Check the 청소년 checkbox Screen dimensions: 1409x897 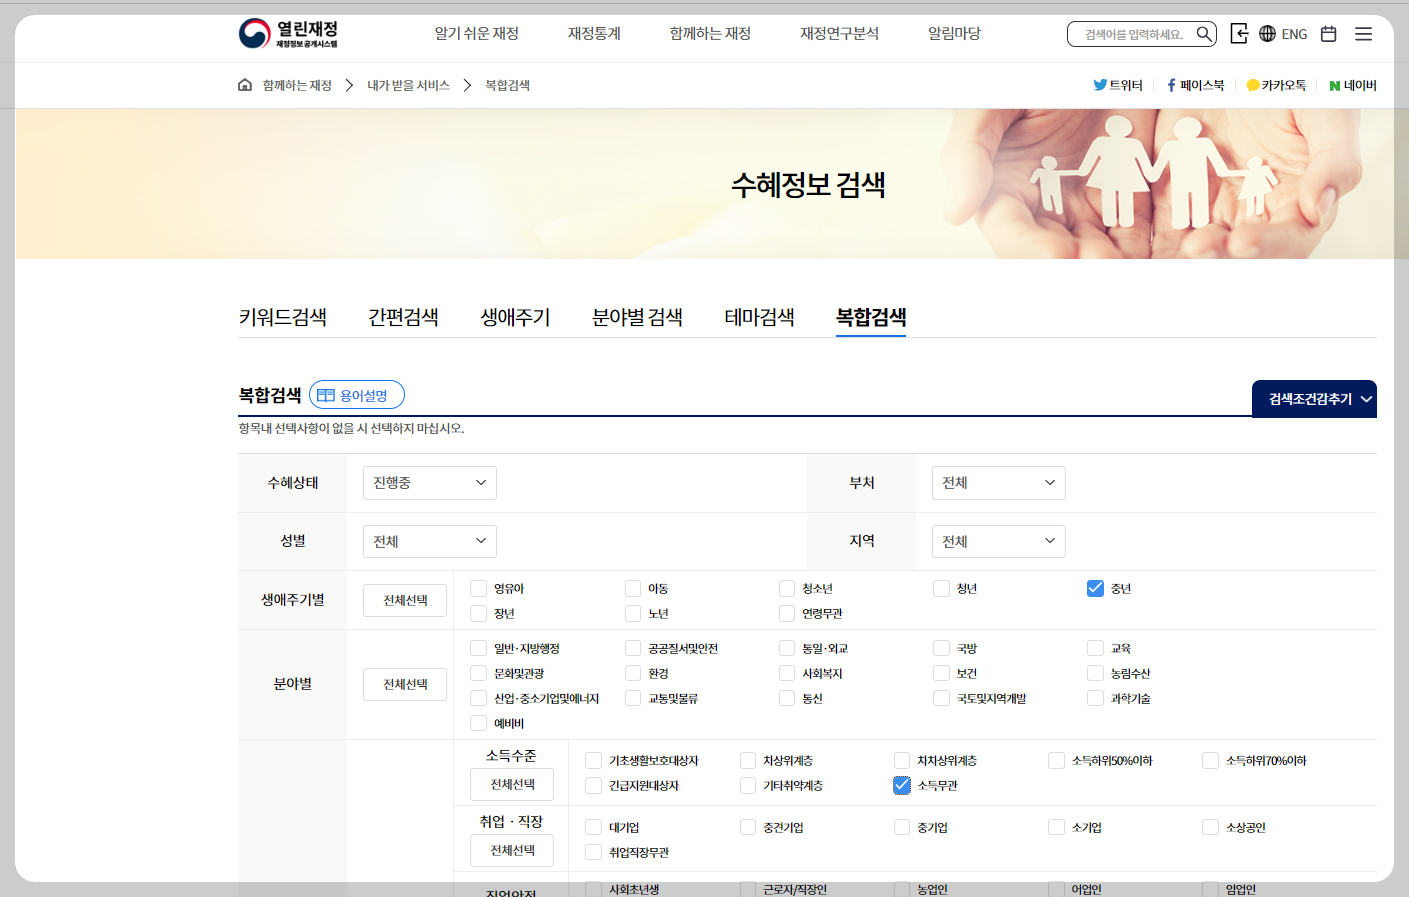click(x=787, y=588)
